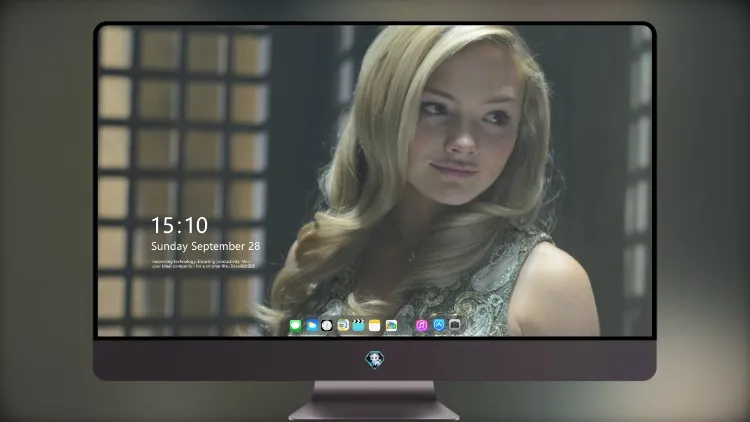The image size is (750, 422).
Task: Open the Camera app in dock
Action: [x=455, y=325]
